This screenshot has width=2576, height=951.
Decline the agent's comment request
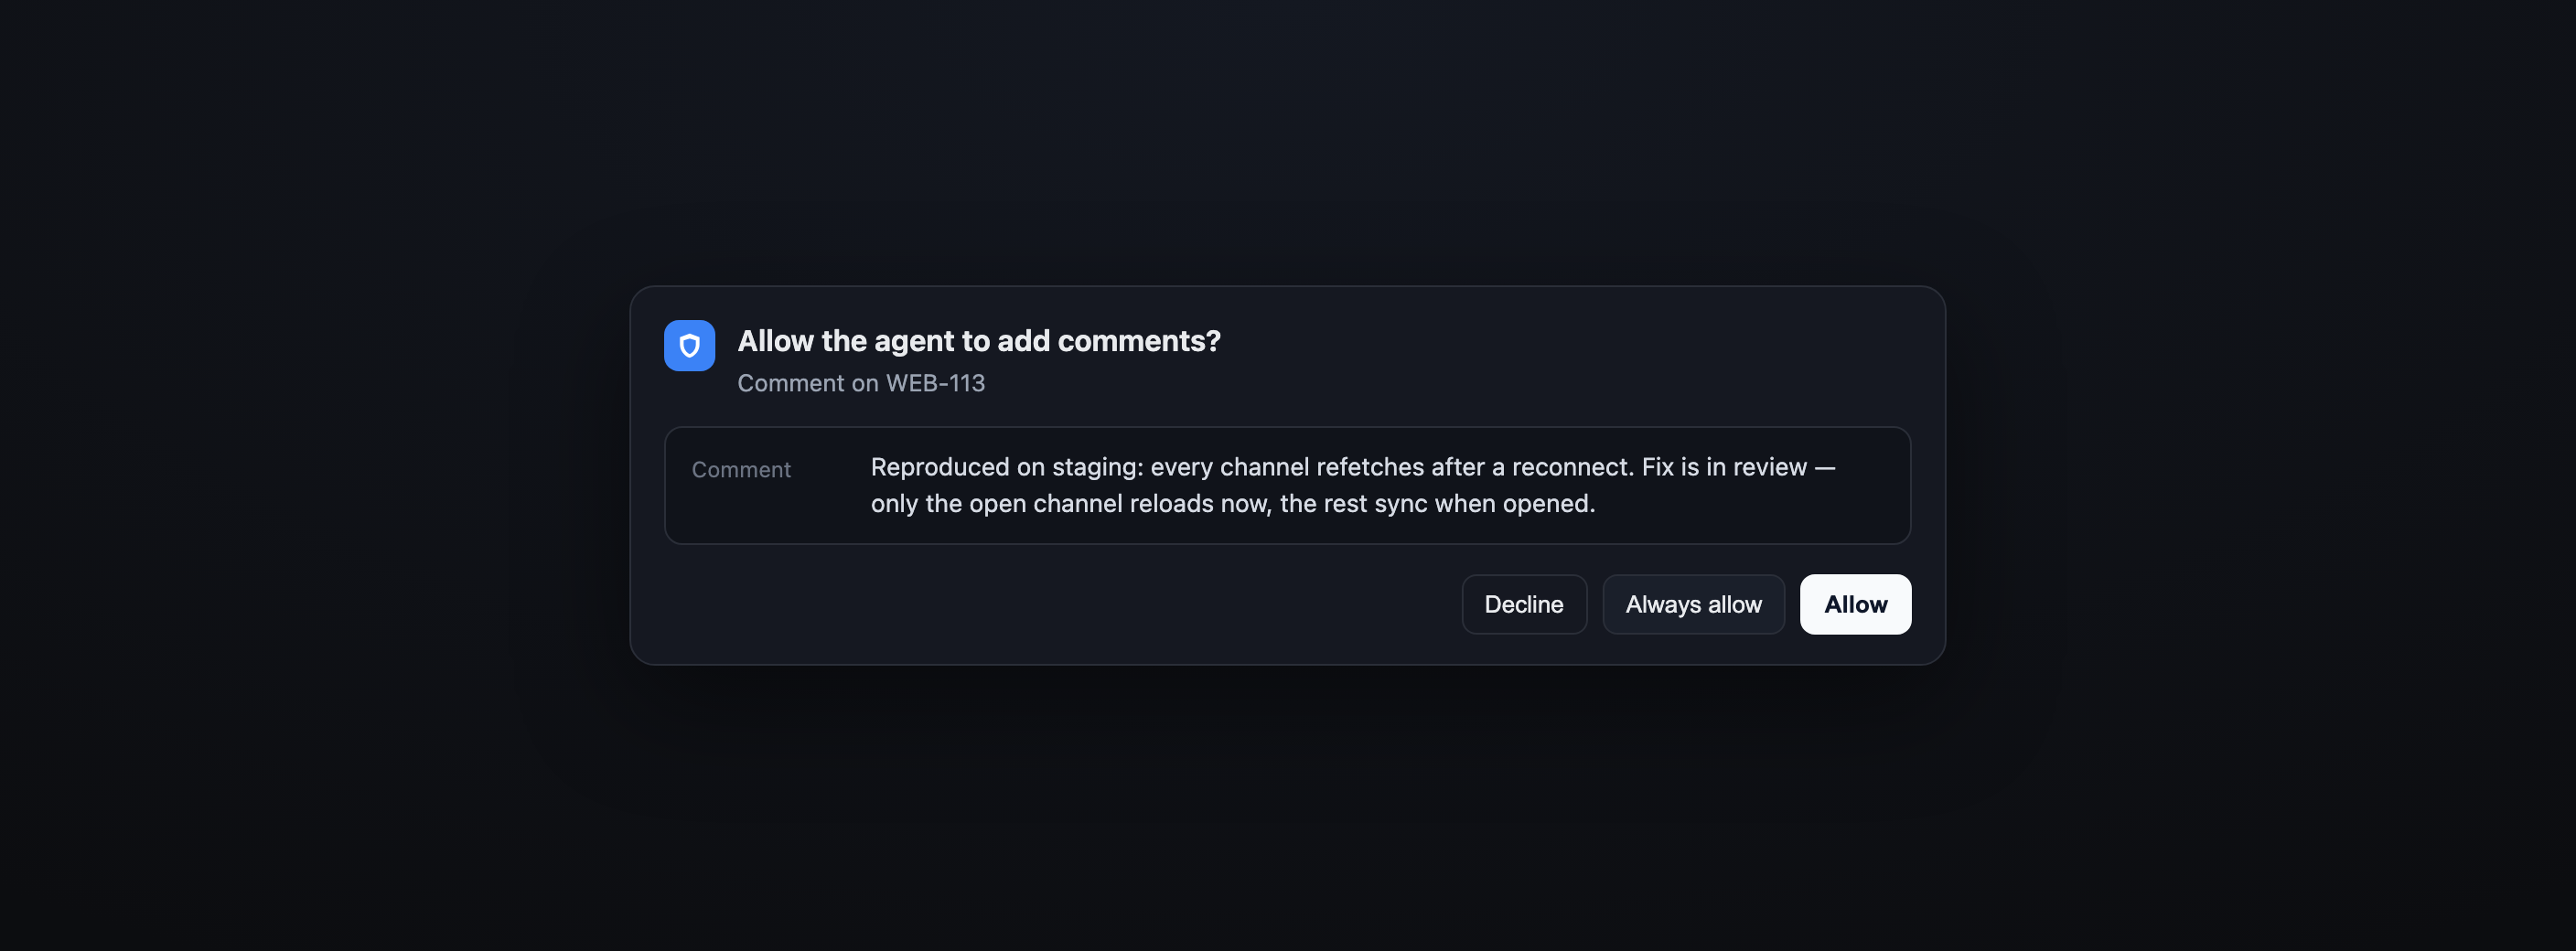[1524, 604]
